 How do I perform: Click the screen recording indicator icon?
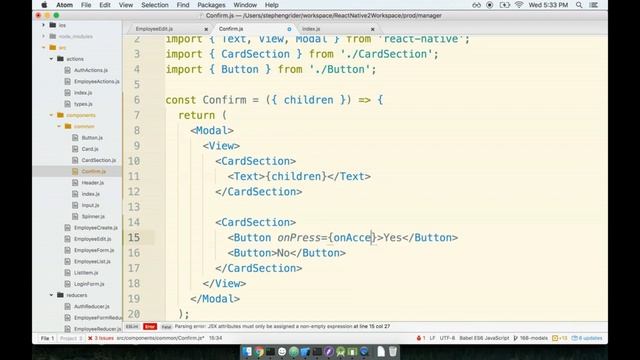[489, 5]
